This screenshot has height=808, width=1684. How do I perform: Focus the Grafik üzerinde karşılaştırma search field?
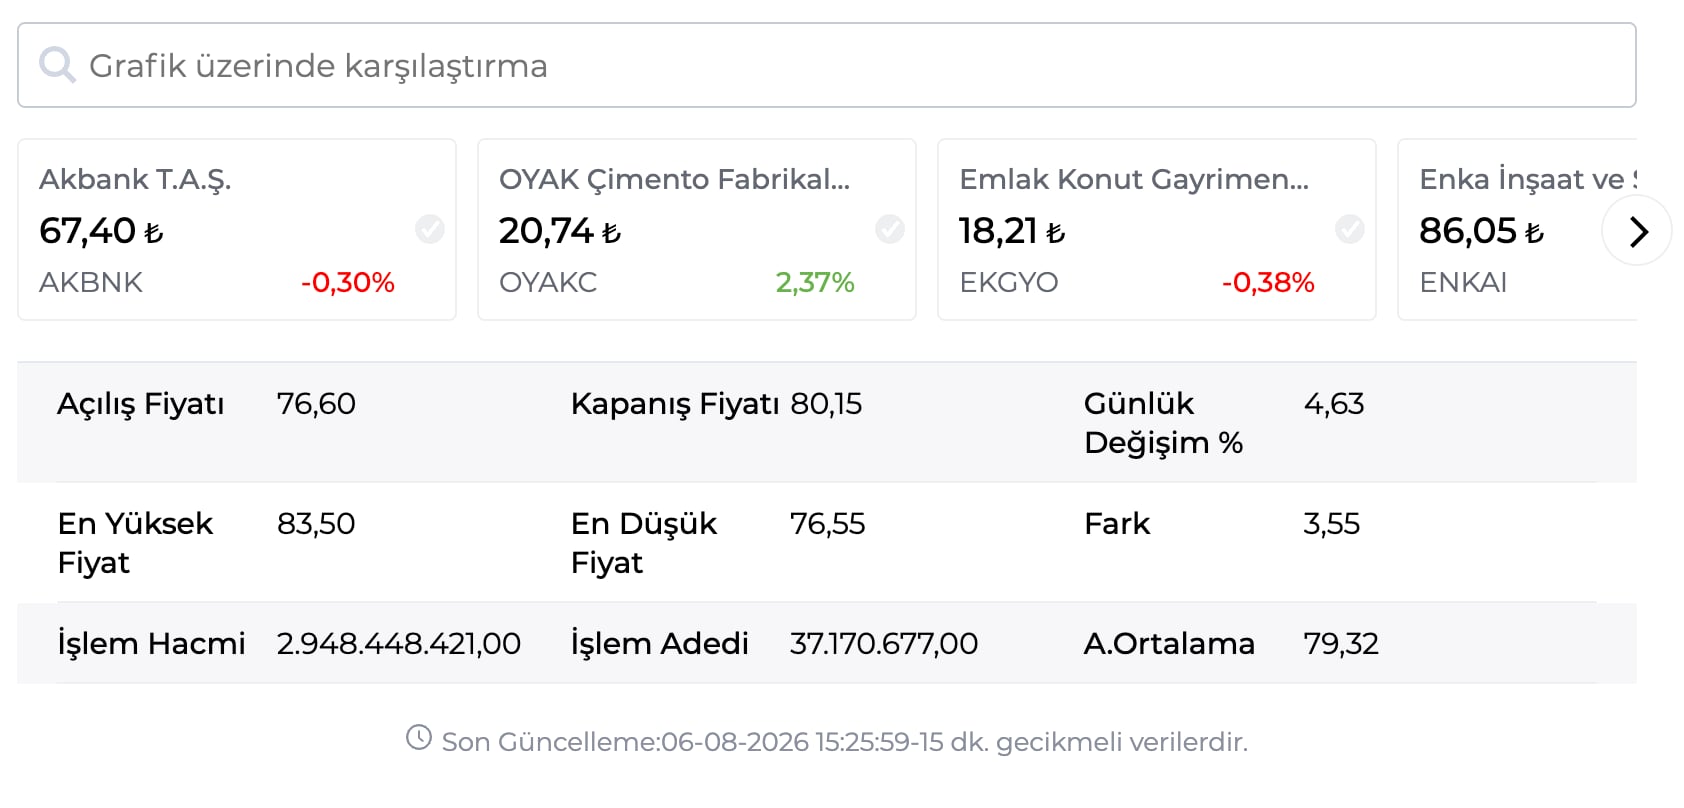point(826,65)
